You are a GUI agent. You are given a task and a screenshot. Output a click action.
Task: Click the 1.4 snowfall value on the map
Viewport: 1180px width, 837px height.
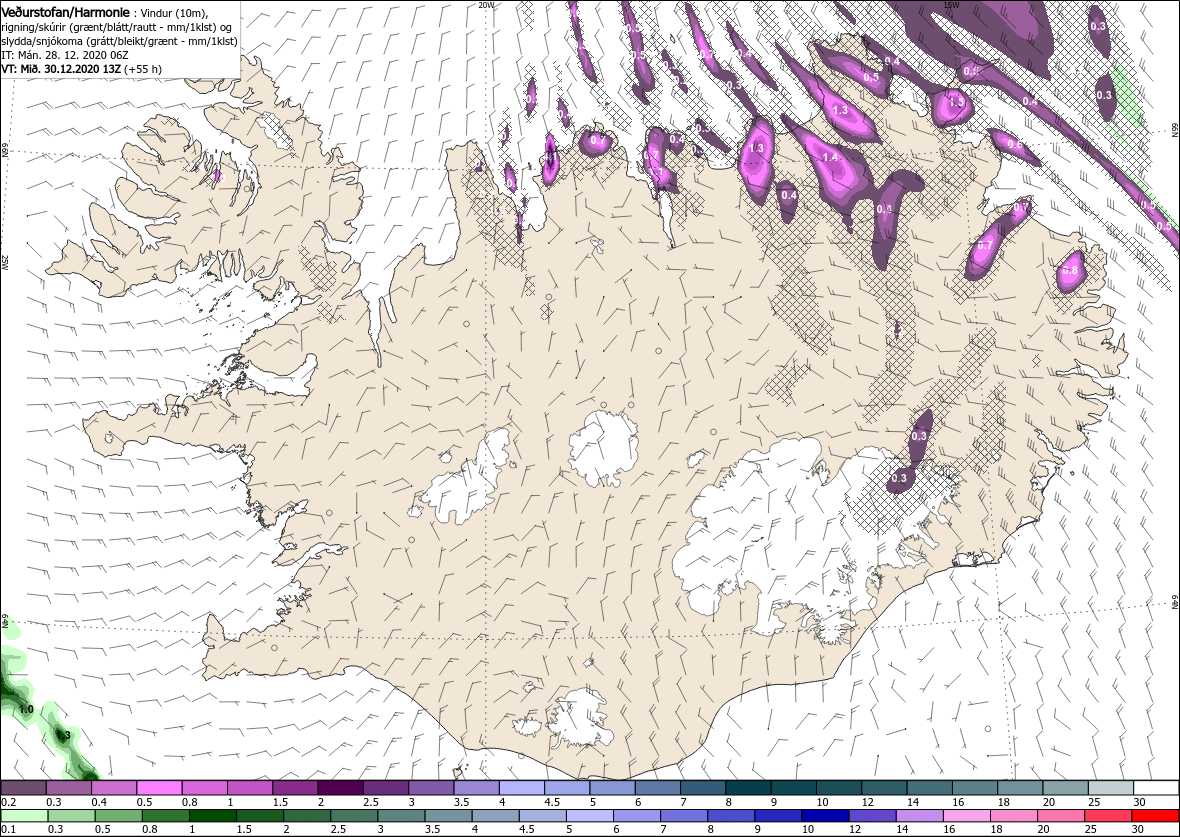[x=830, y=157]
